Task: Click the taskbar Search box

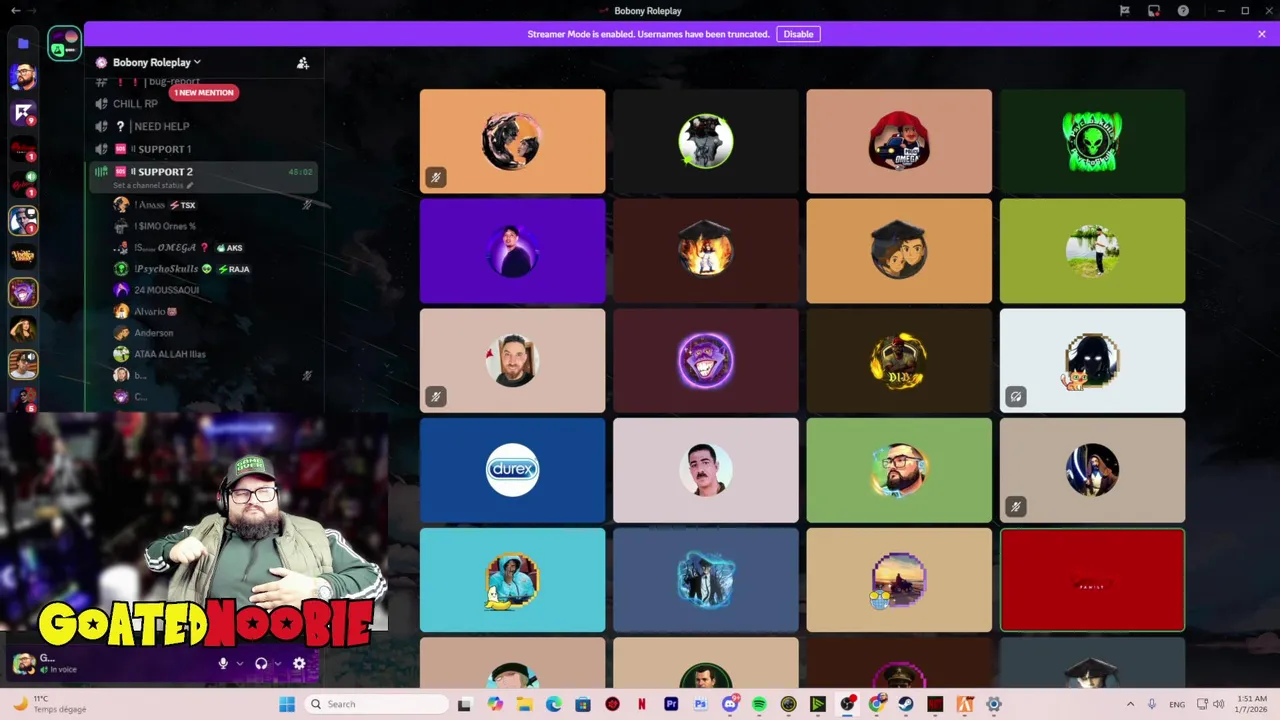Action: (376, 704)
